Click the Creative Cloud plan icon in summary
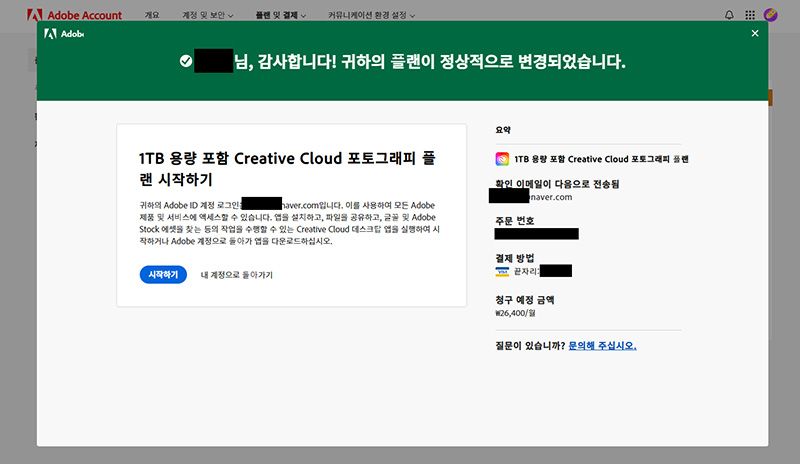Image resolution: width=800 pixels, height=464 pixels. tap(502, 159)
